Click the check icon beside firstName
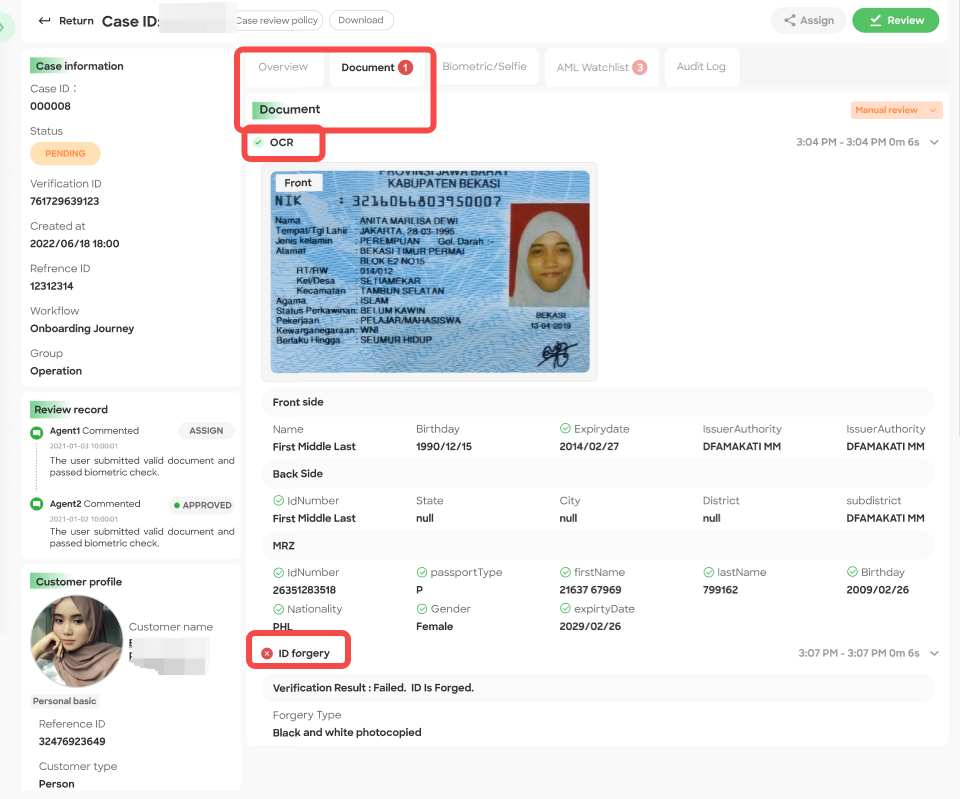 click(x=565, y=572)
